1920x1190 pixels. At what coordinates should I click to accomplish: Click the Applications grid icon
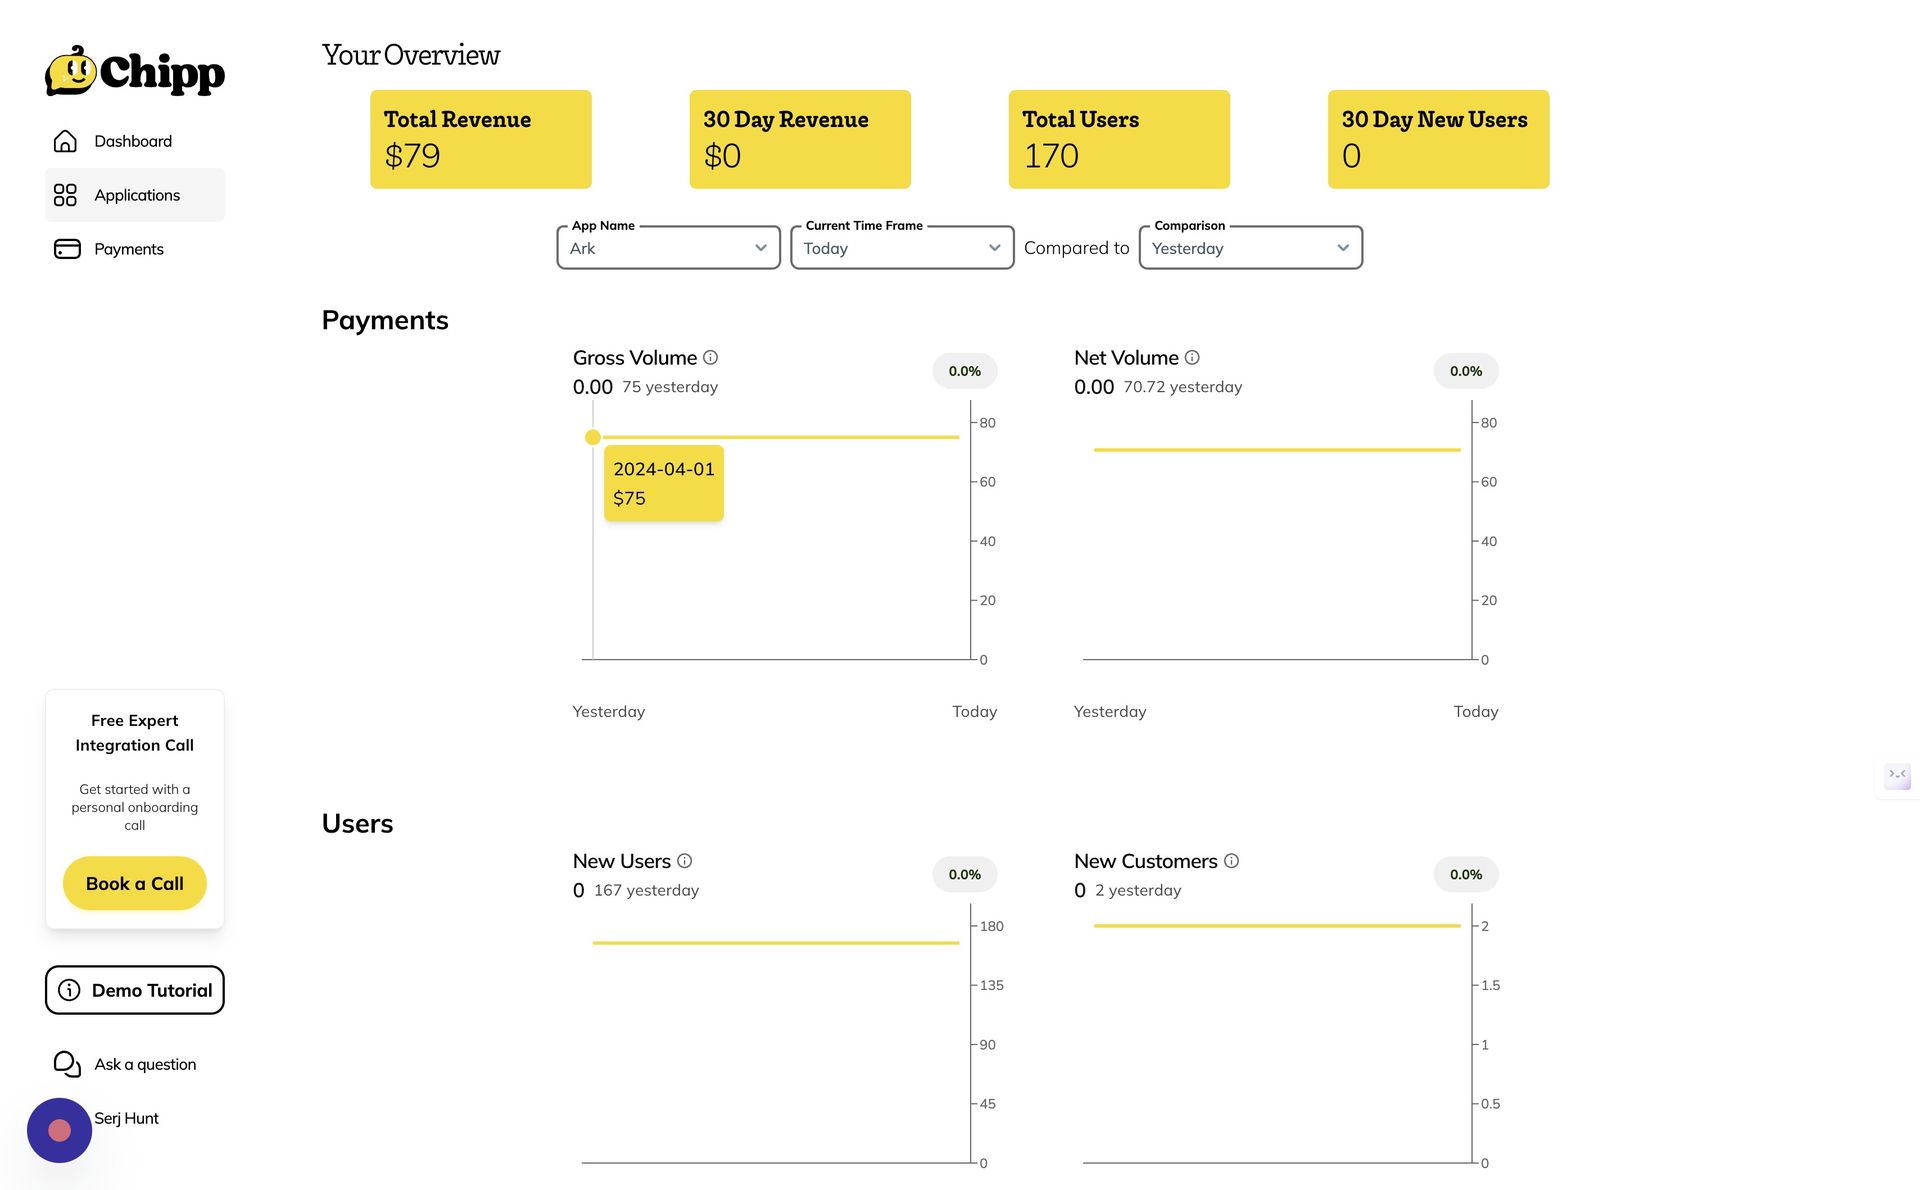pyautogui.click(x=65, y=195)
